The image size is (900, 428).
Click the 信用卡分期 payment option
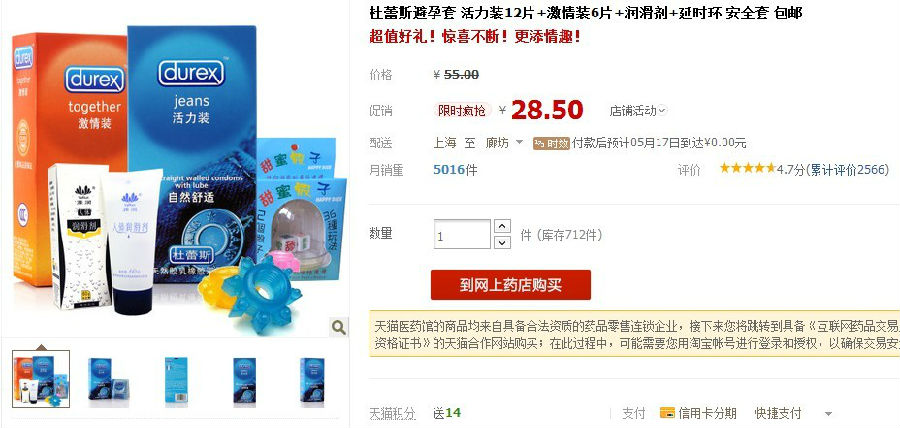click(x=698, y=413)
